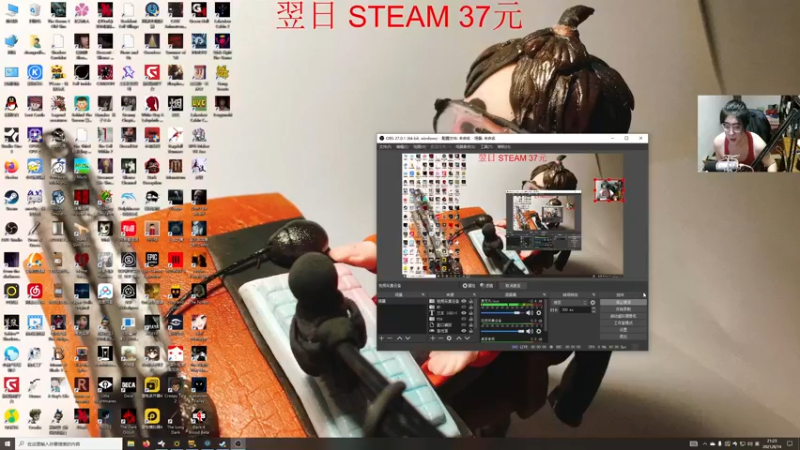
Task: Open File Explorer from the taskbar
Action: (x=131, y=443)
